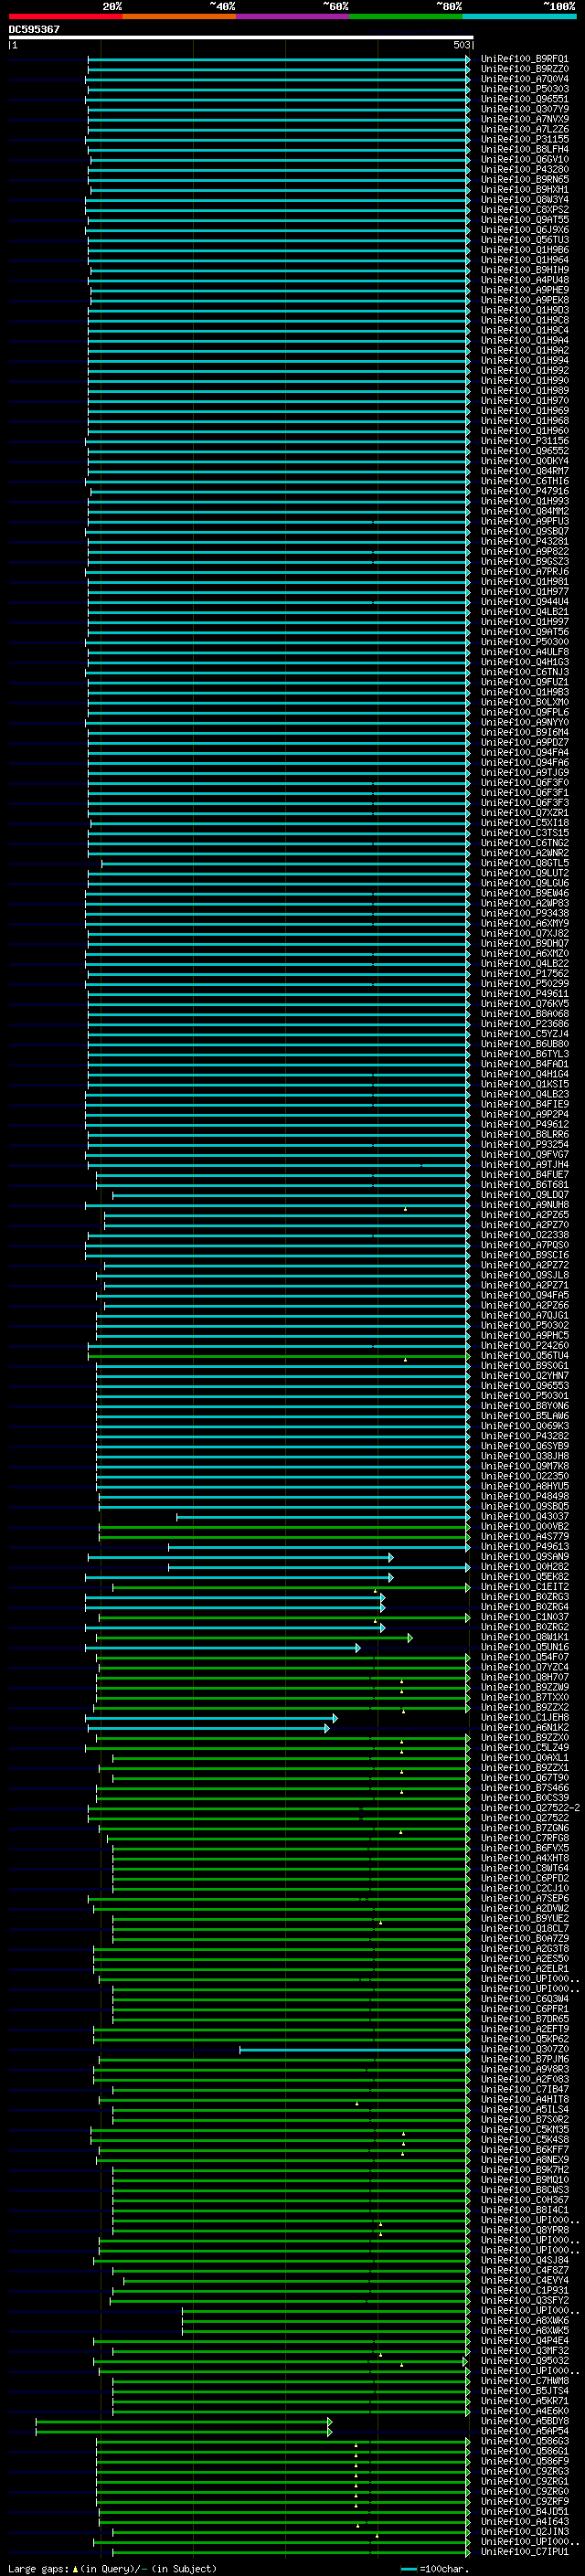Viewport: 585px width, 2576px height.
Task: Select the UniRef100_A5AP54 label
Action: click(524, 2432)
